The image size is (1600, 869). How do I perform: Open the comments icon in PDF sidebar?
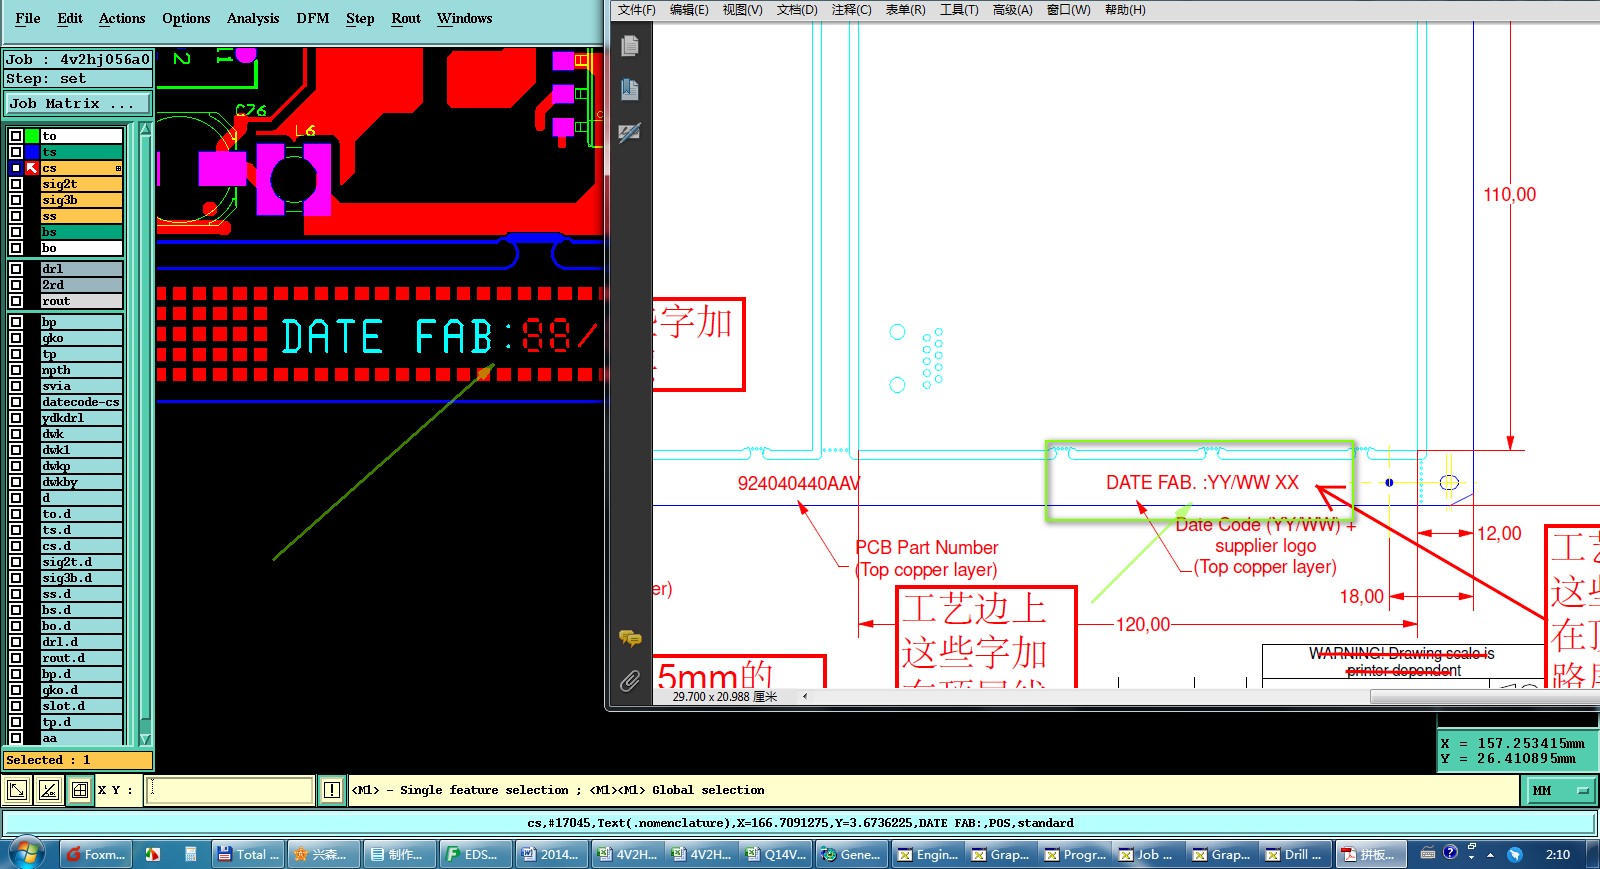coord(630,637)
